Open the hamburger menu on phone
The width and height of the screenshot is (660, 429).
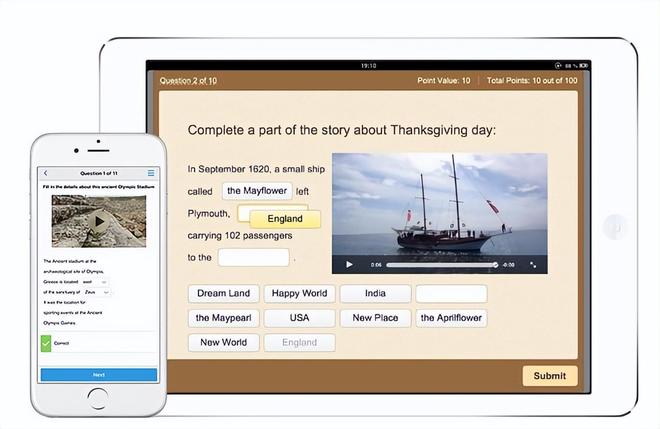tap(151, 173)
